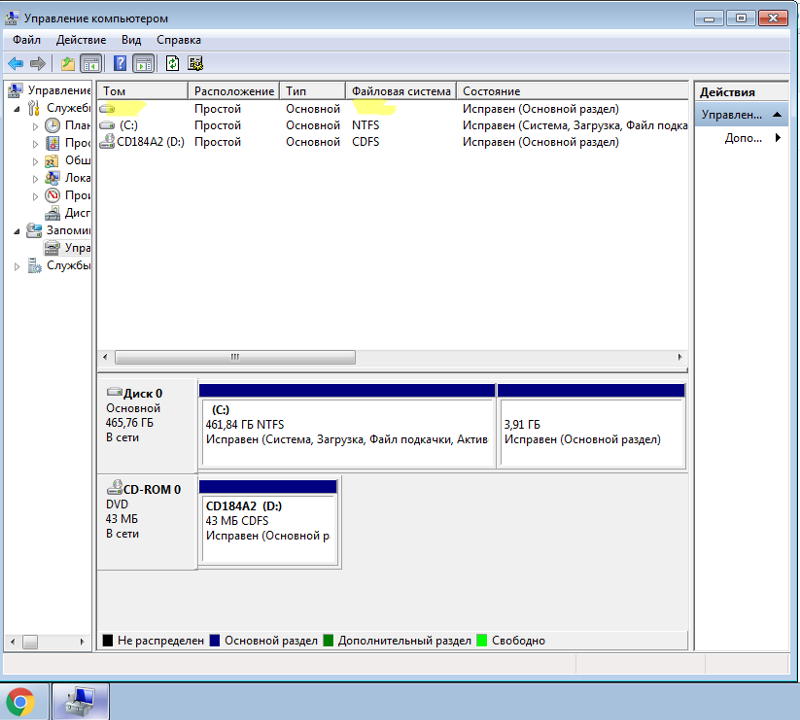Image resolution: width=800 pixels, height=720 pixels.
Task: Collapse the Управлен… actions section arrow
Action: 777,114
